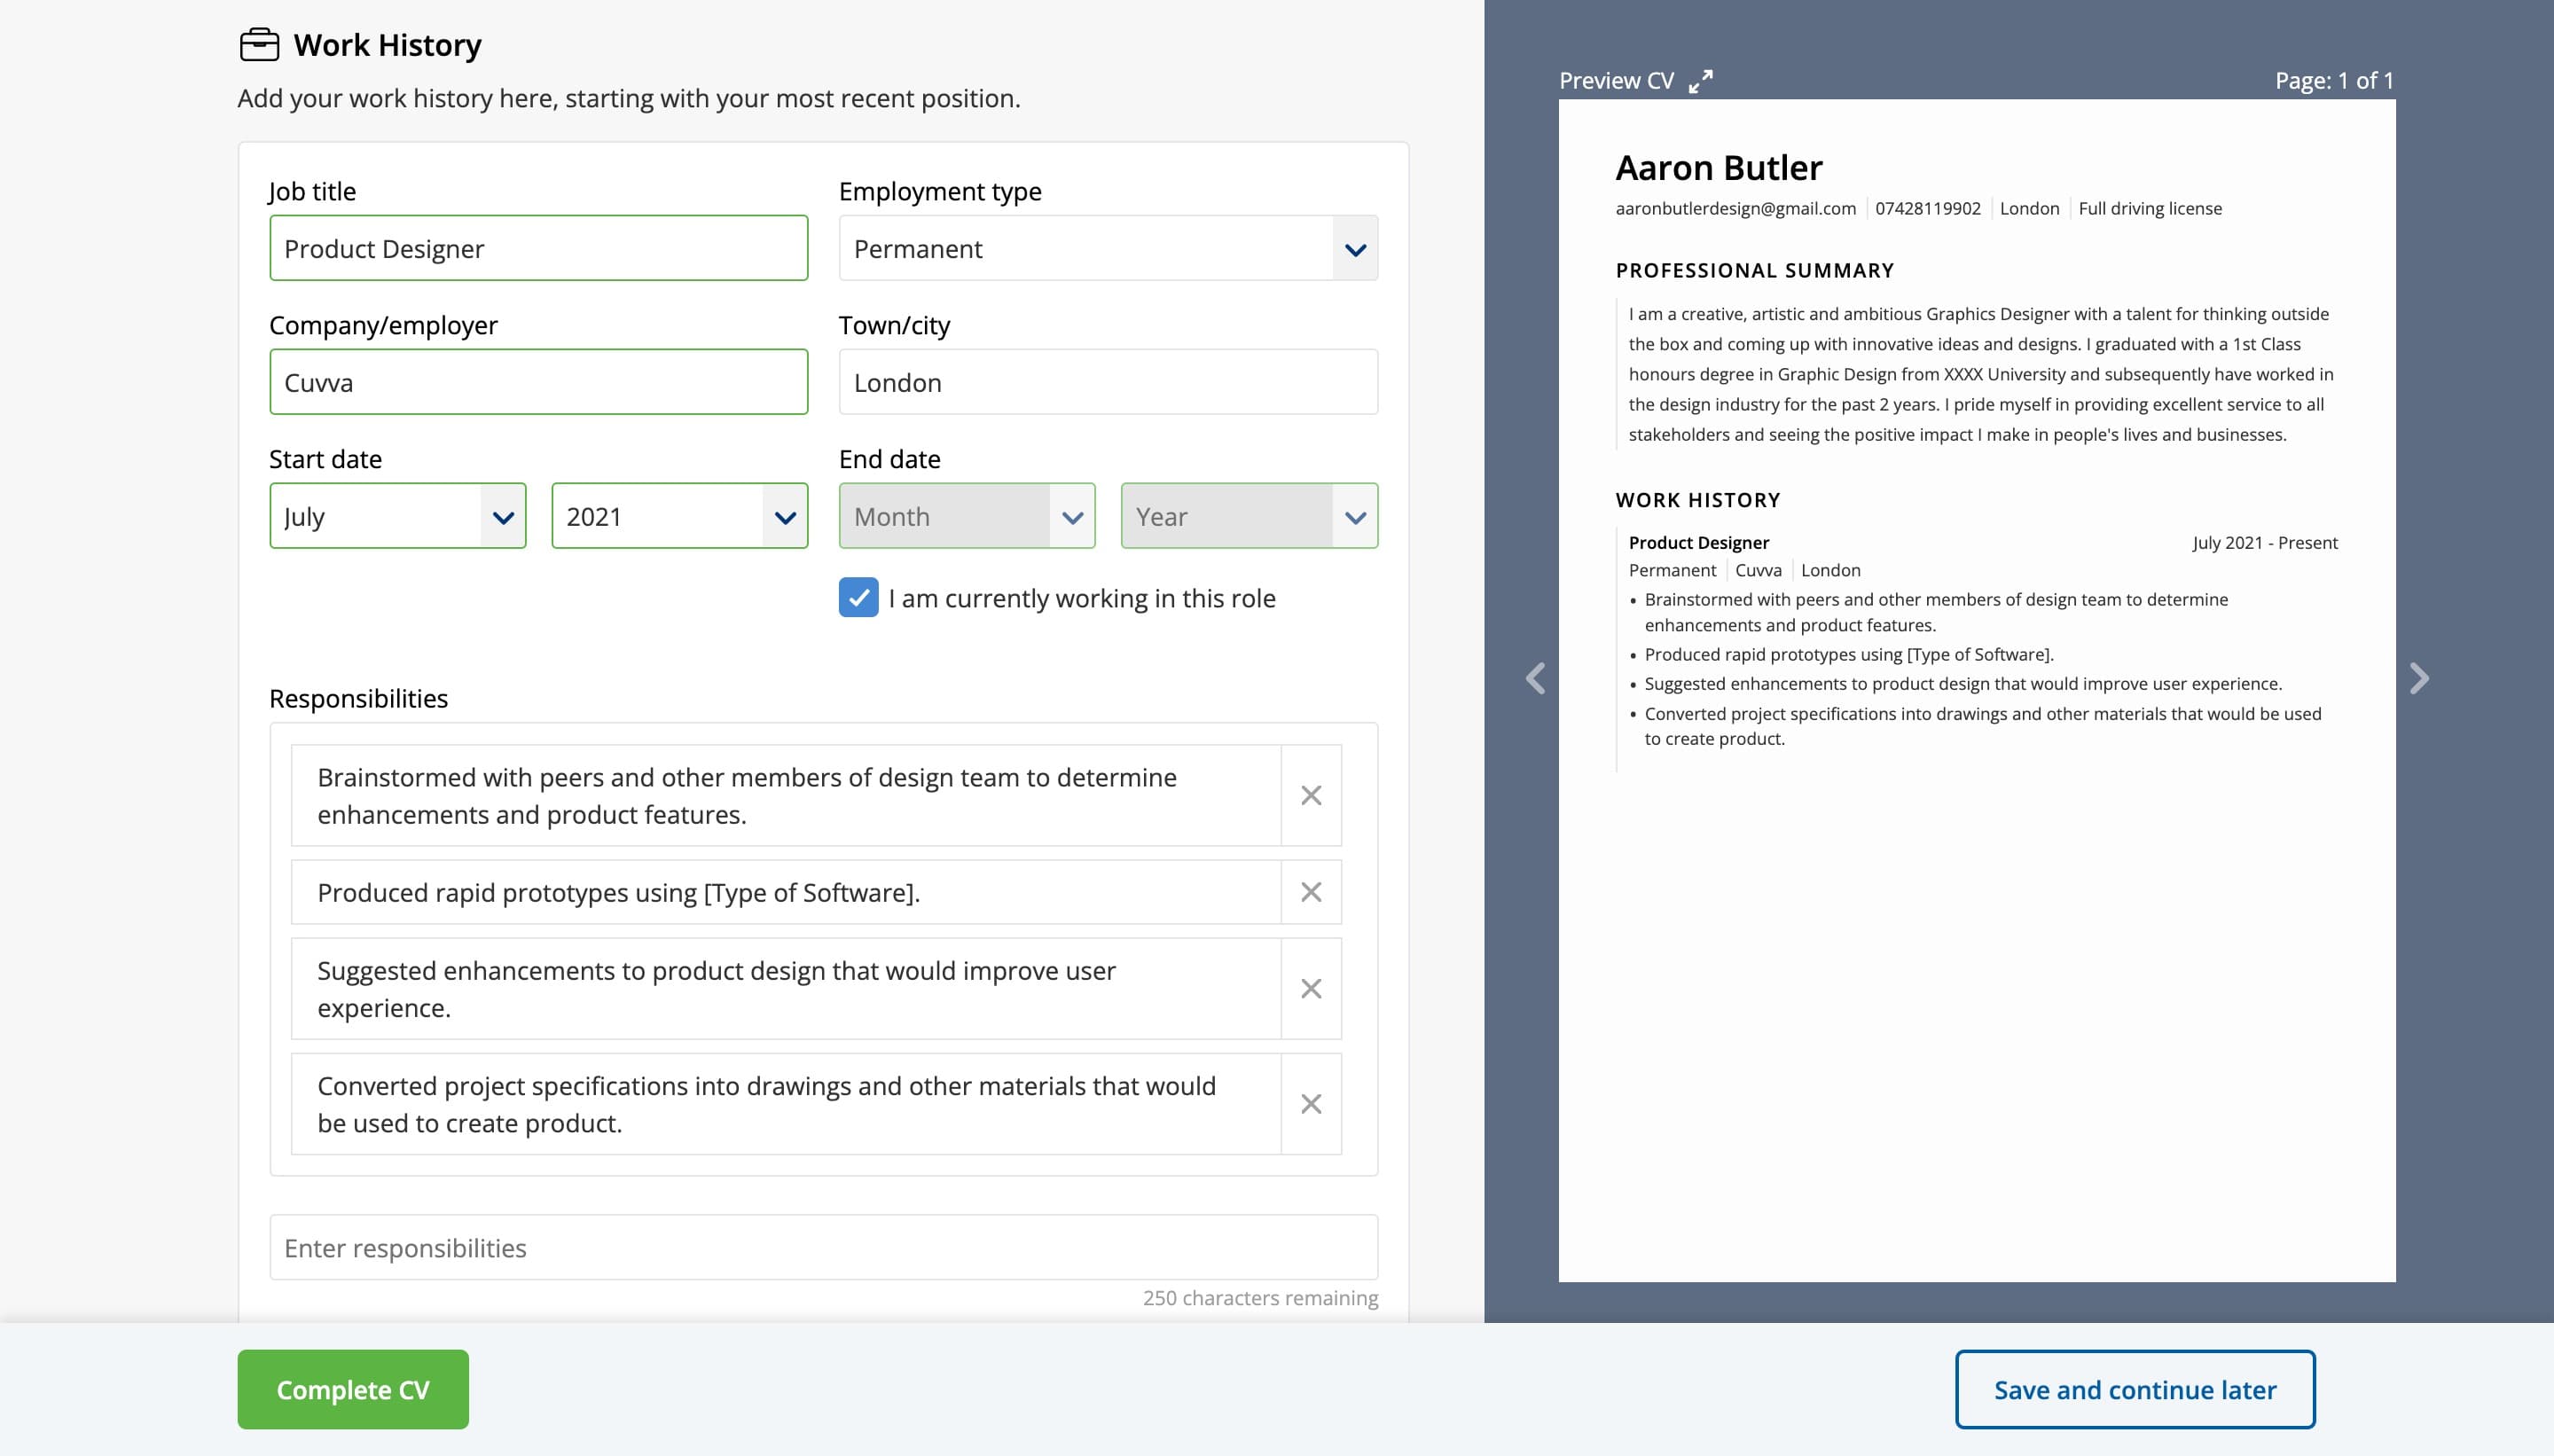Click Save and continue later button
Viewport: 2554px width, 1456px height.
[x=2135, y=1389]
